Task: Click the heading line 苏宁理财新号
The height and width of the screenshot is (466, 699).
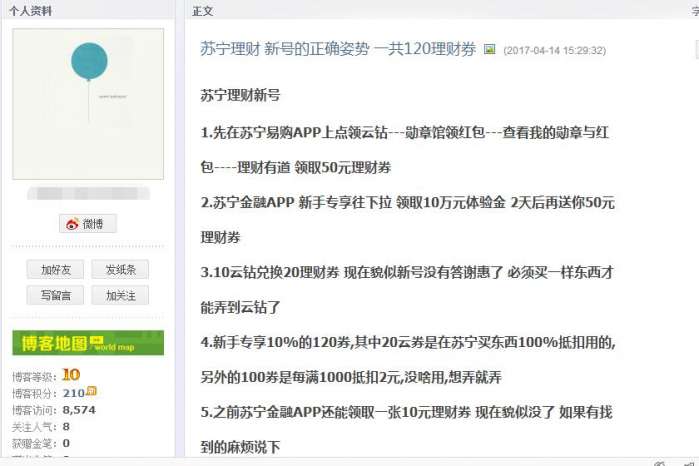Action: (240, 95)
